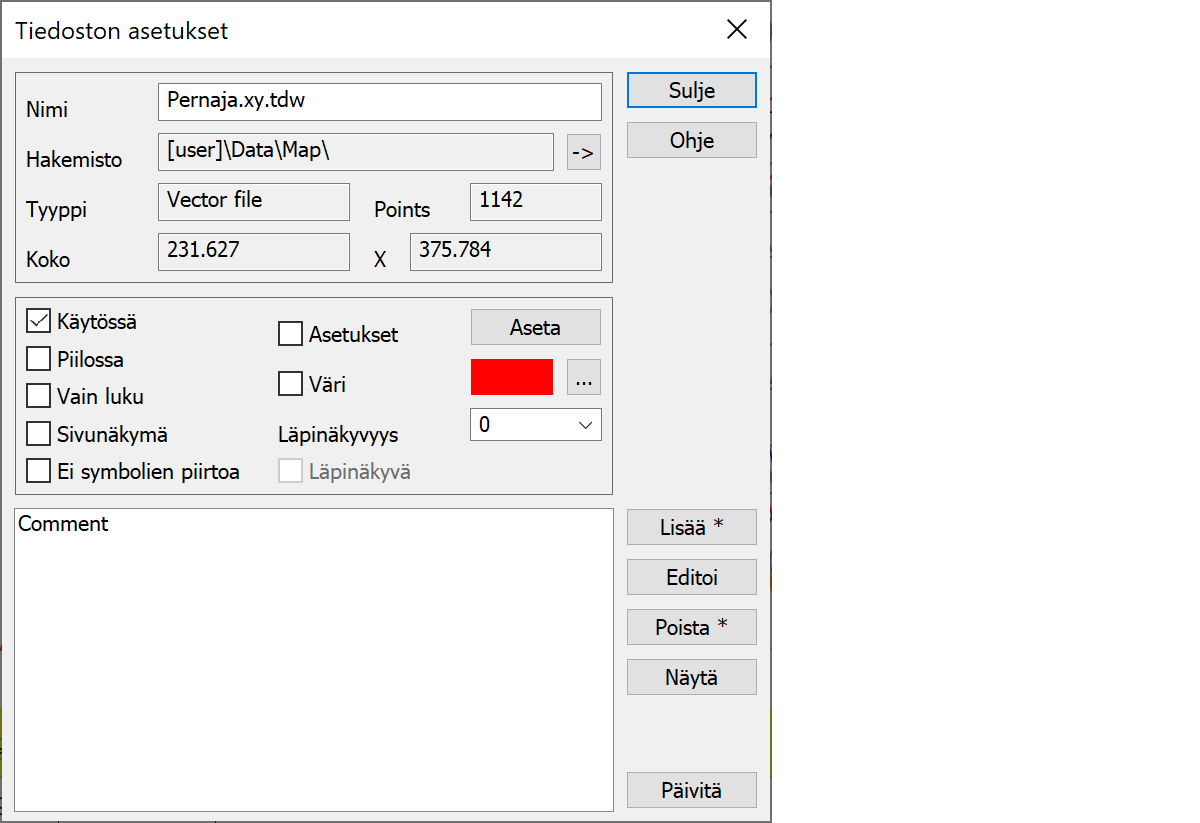
Task: Enable the Väri checkbox
Action: 290,383
